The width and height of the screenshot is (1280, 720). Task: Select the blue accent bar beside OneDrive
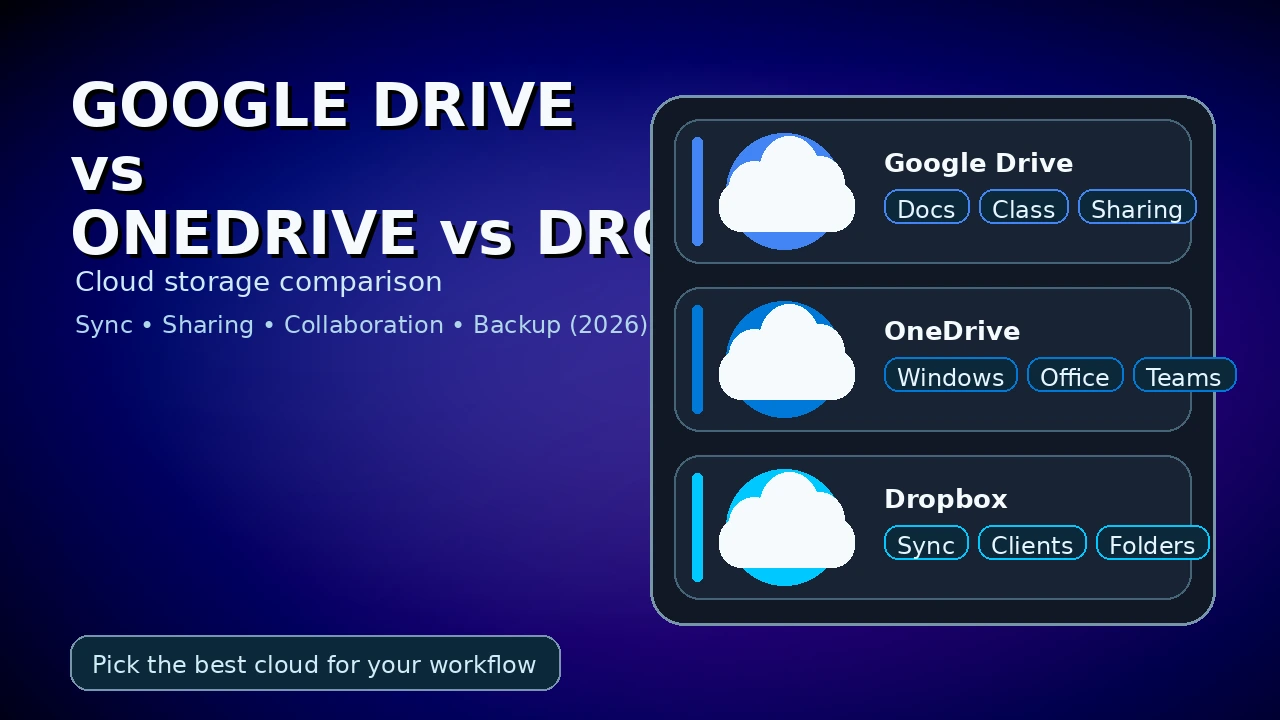coord(697,360)
